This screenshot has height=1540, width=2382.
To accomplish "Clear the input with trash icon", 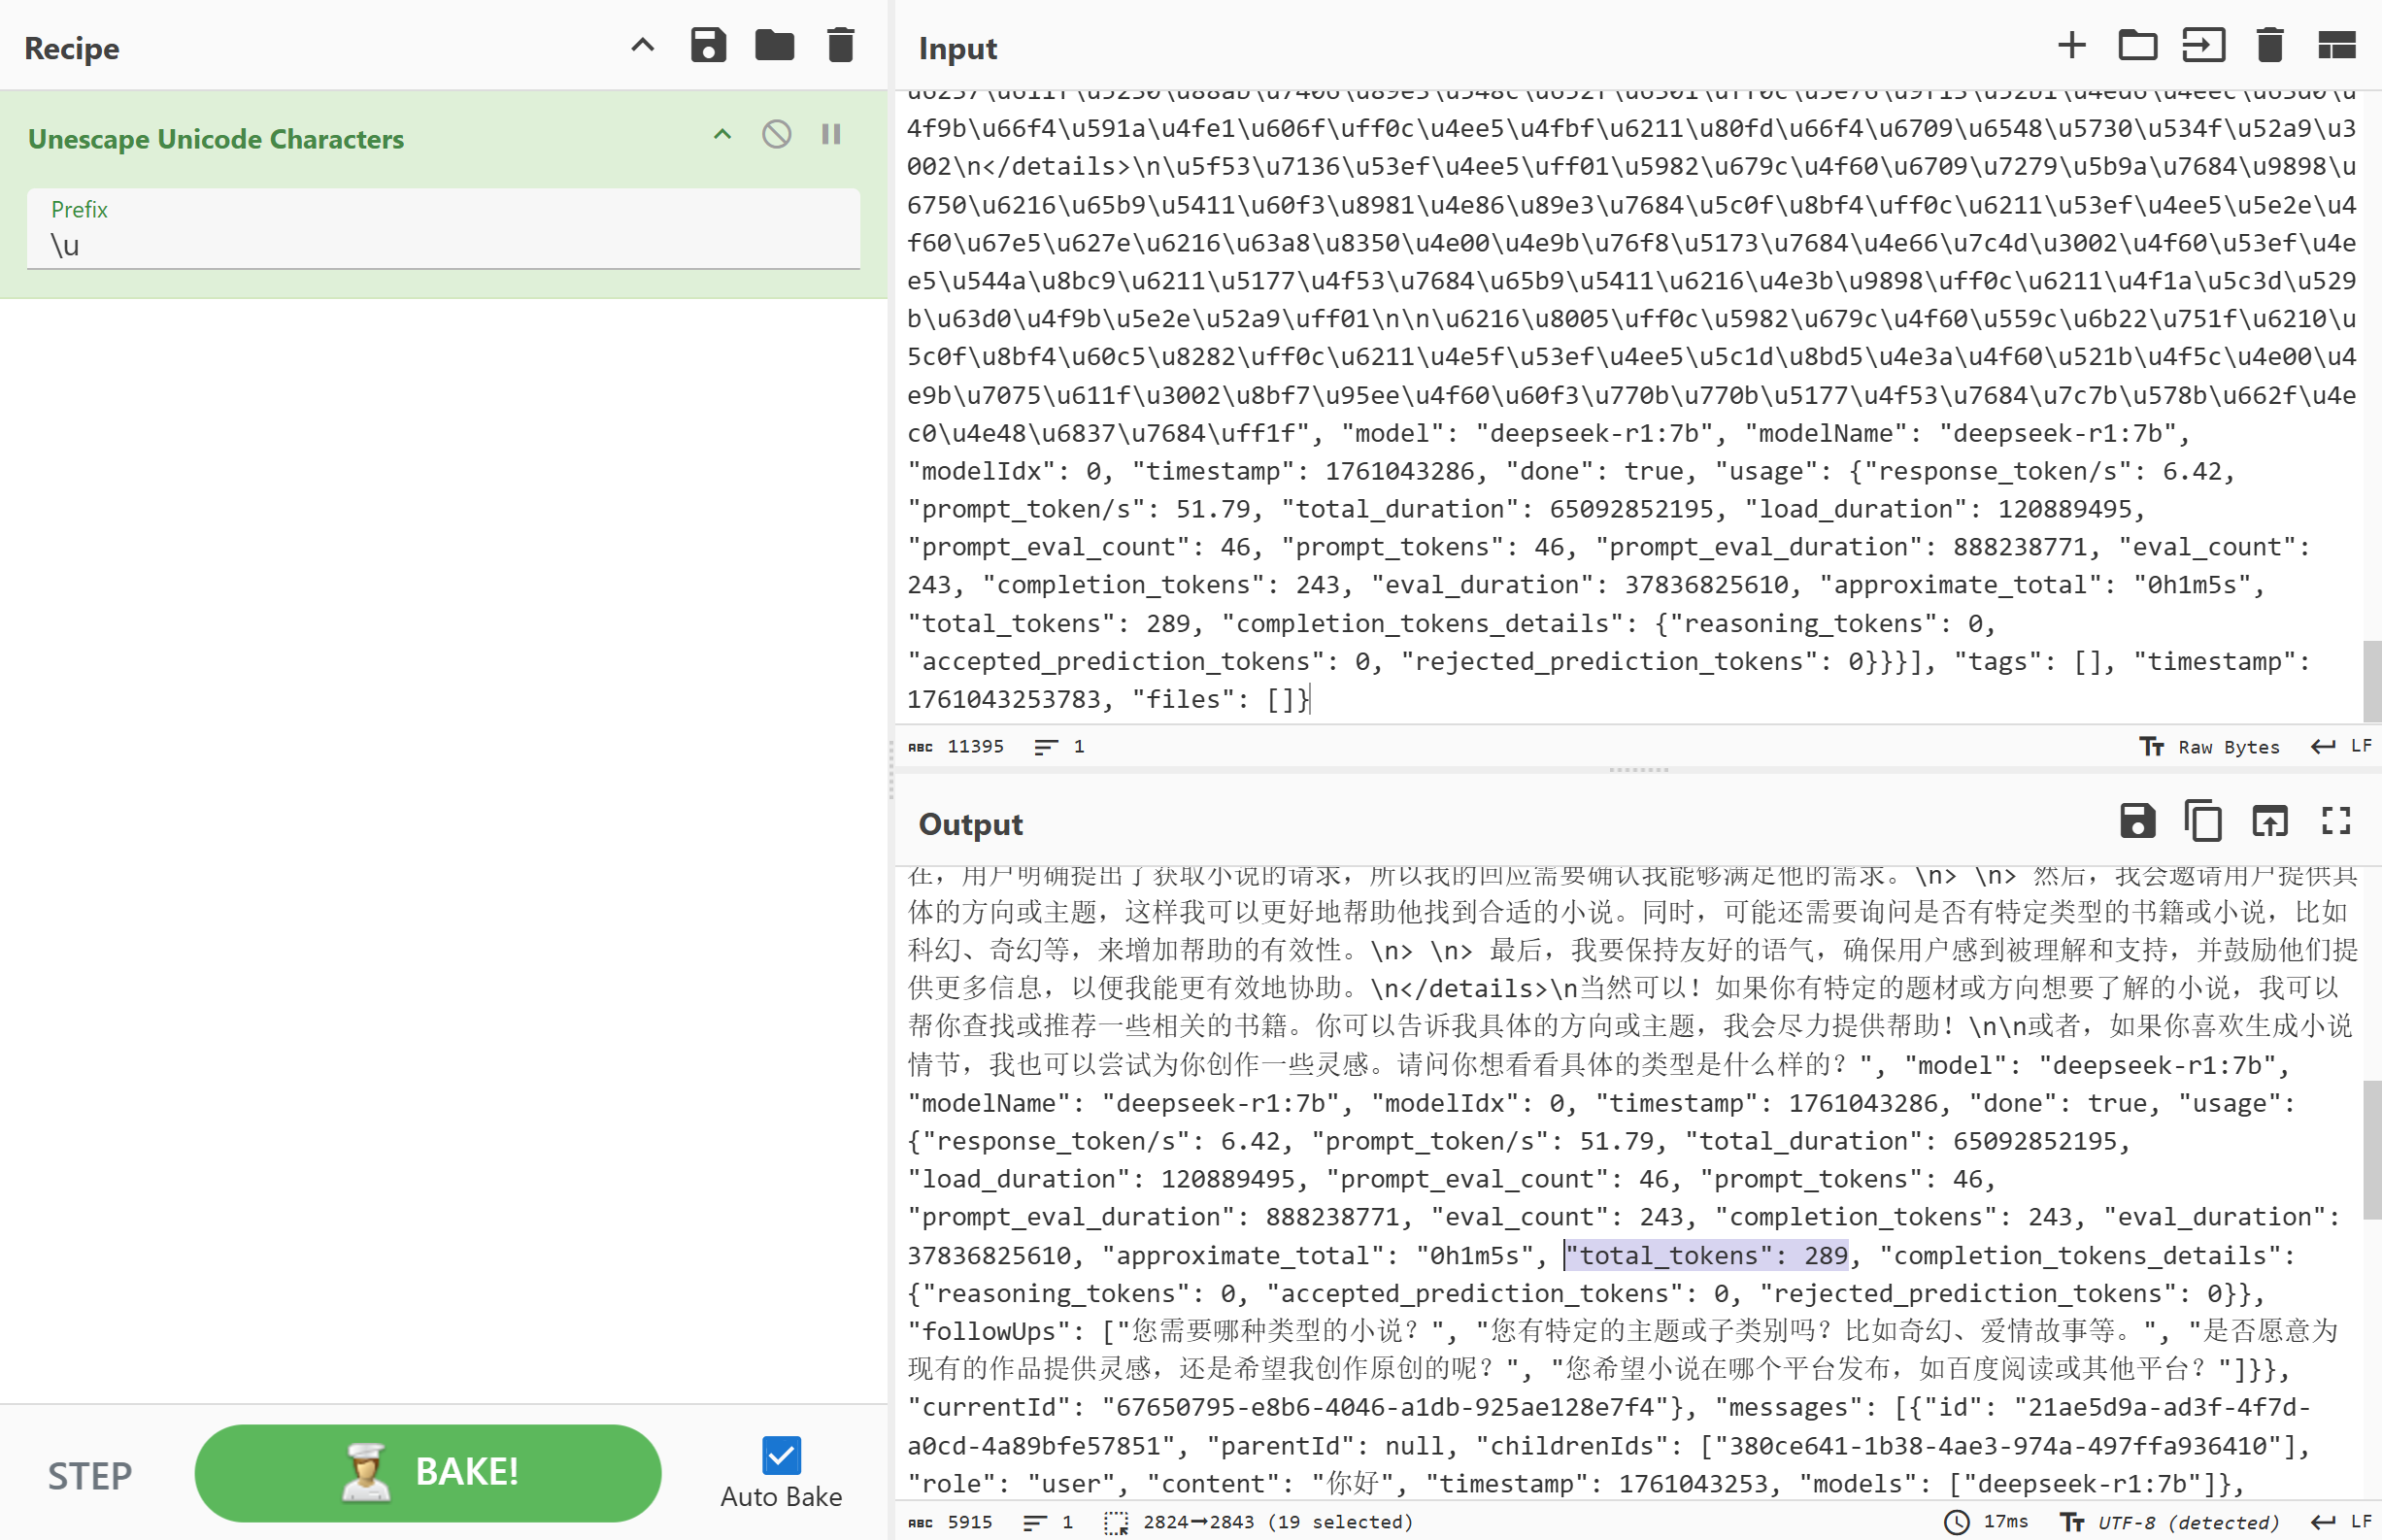I will [2269, 46].
